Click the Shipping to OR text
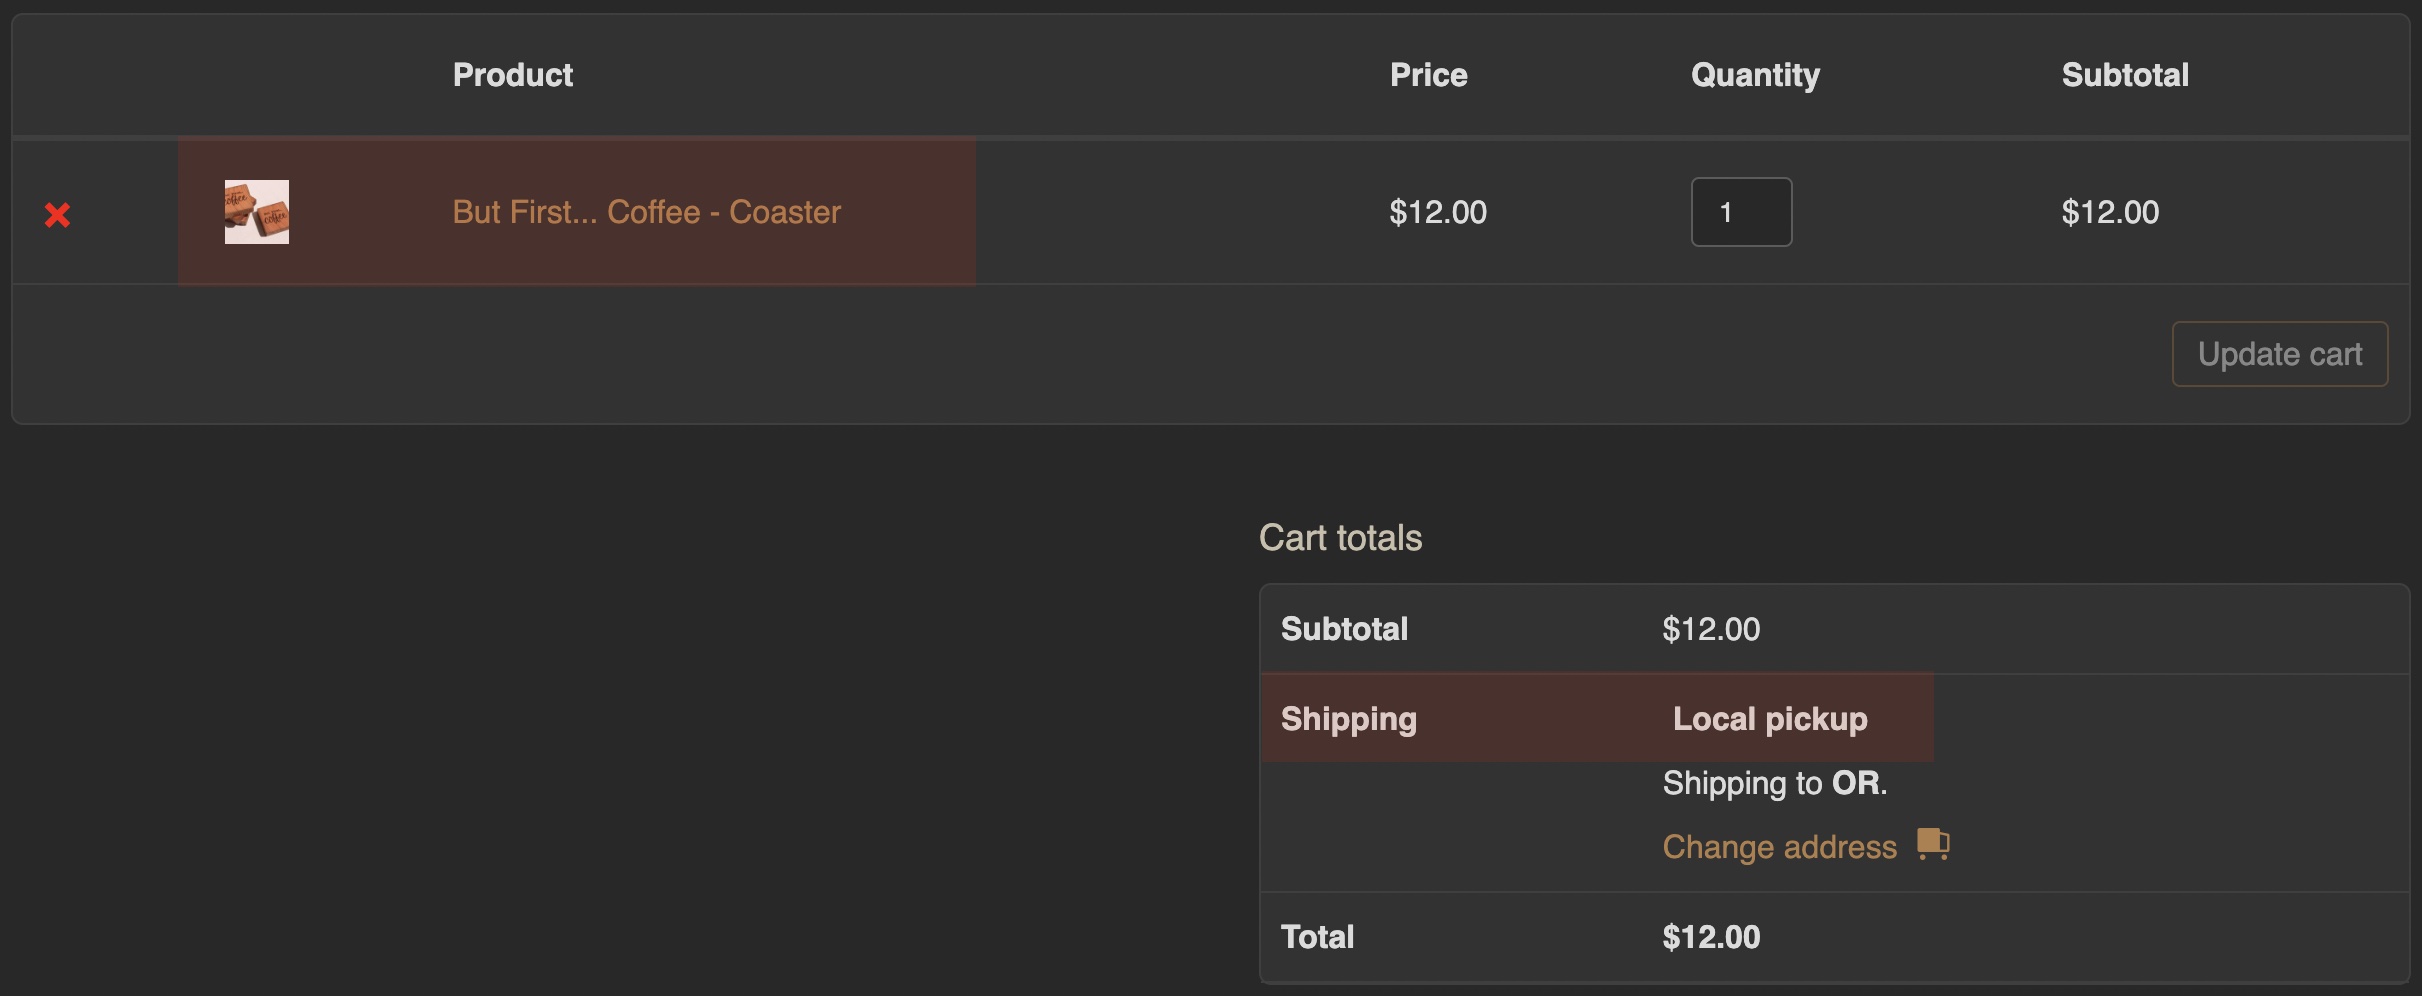Viewport: 2422px width, 996px height. [x=1775, y=783]
